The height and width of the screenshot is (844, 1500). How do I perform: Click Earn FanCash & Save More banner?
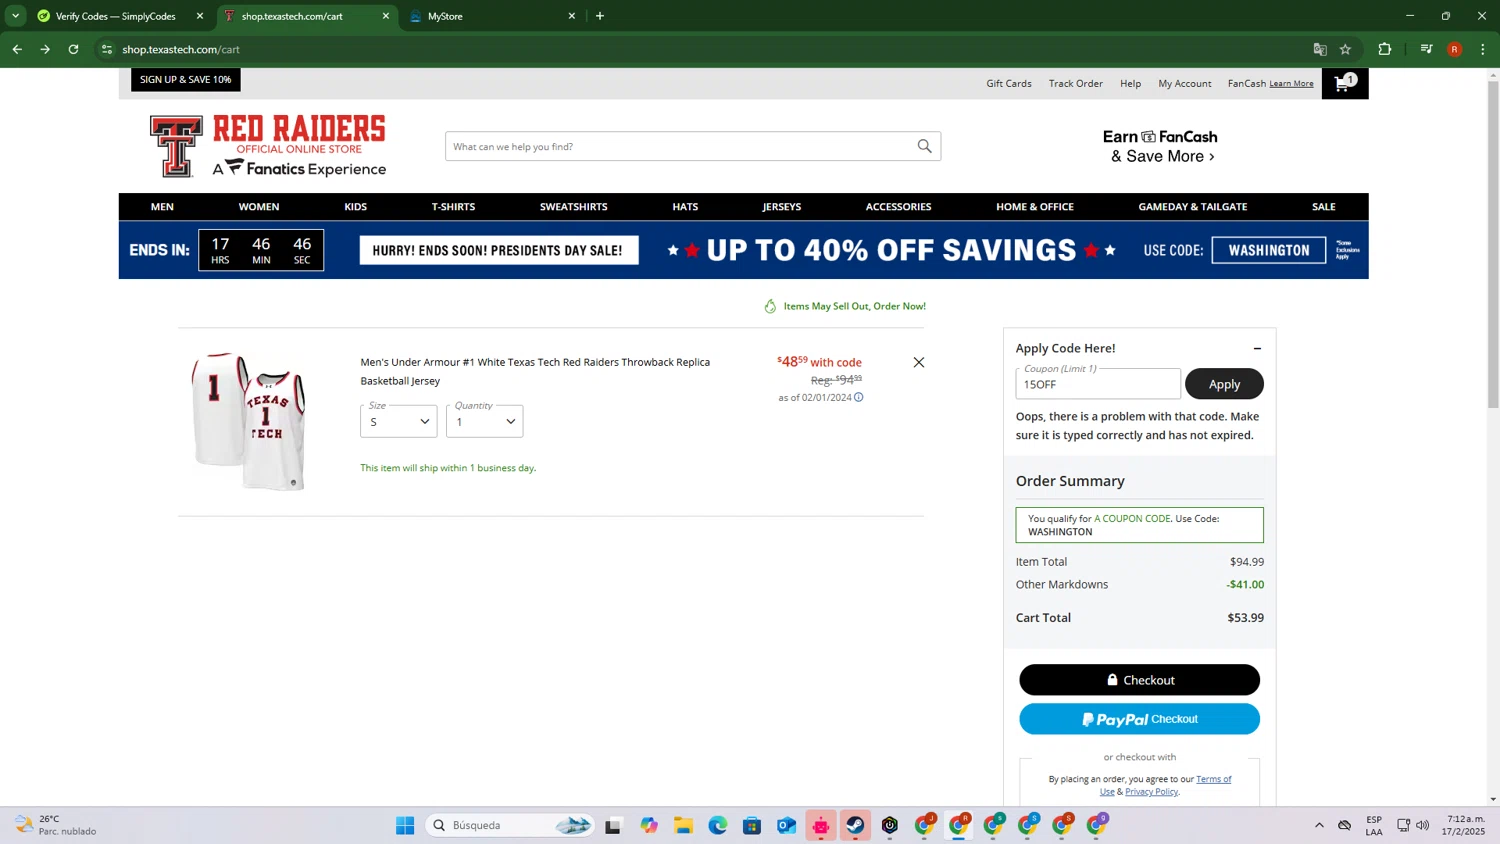pyautogui.click(x=1160, y=146)
